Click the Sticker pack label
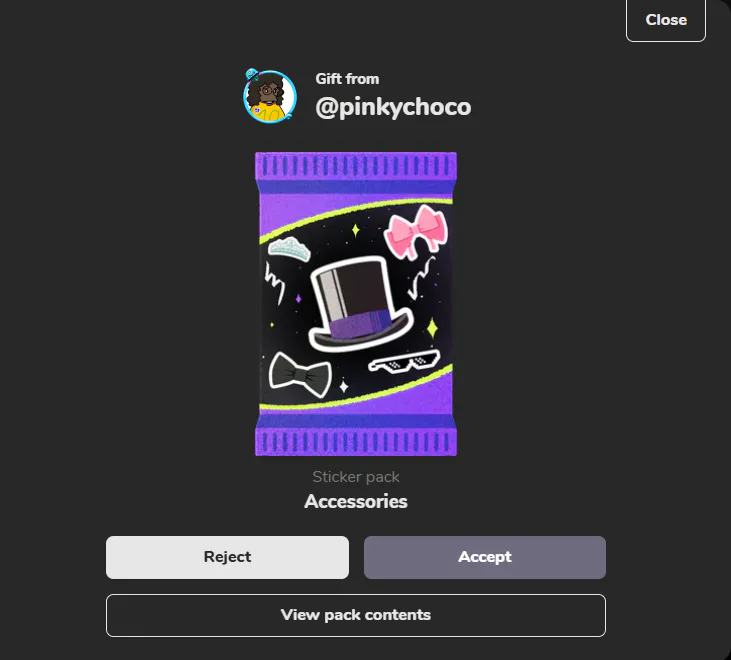 356,477
